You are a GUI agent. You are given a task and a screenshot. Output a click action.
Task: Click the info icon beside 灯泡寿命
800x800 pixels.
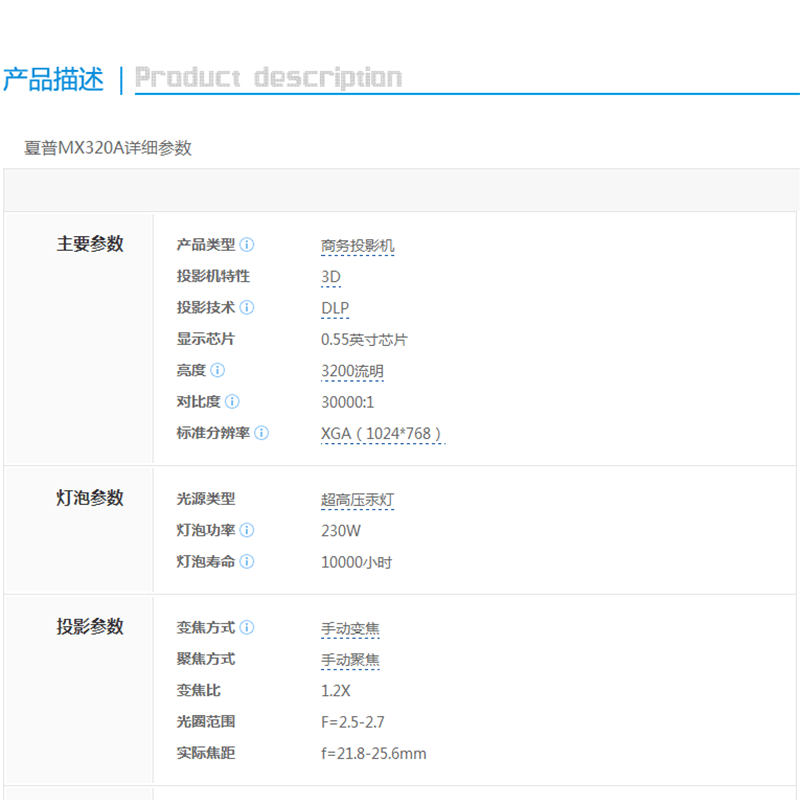[x=247, y=562]
